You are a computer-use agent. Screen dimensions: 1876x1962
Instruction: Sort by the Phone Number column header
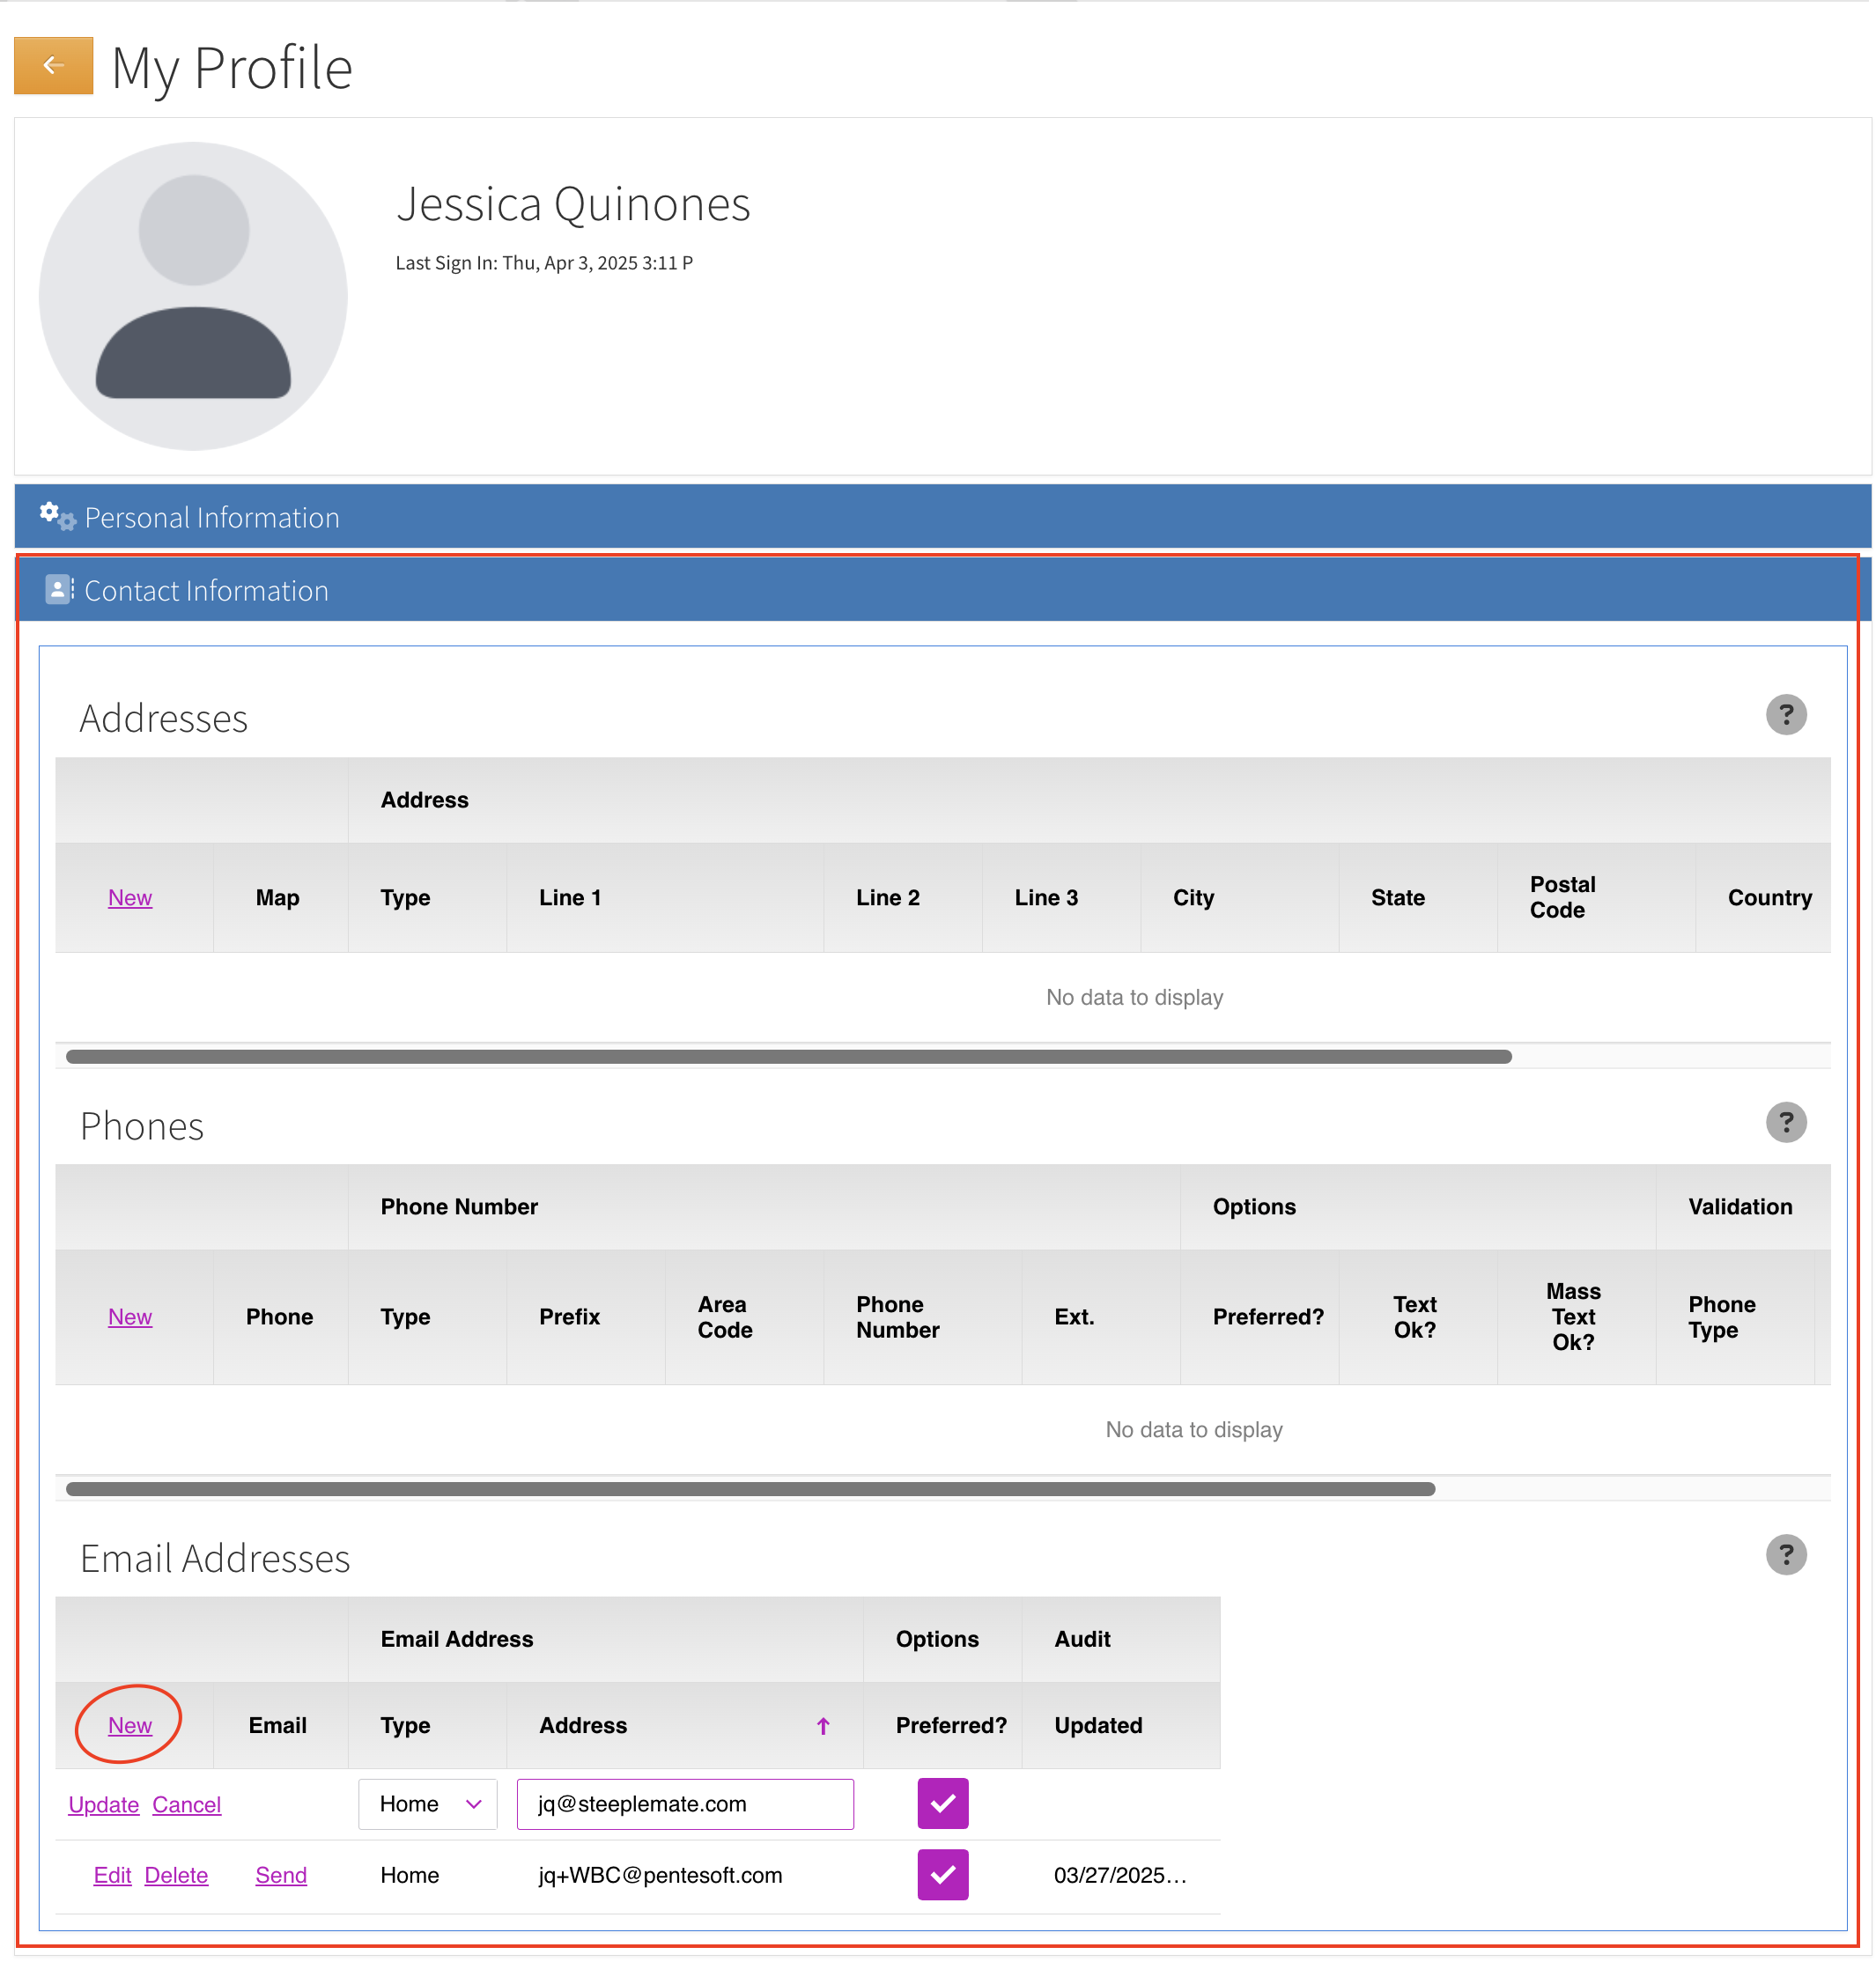pos(922,1317)
